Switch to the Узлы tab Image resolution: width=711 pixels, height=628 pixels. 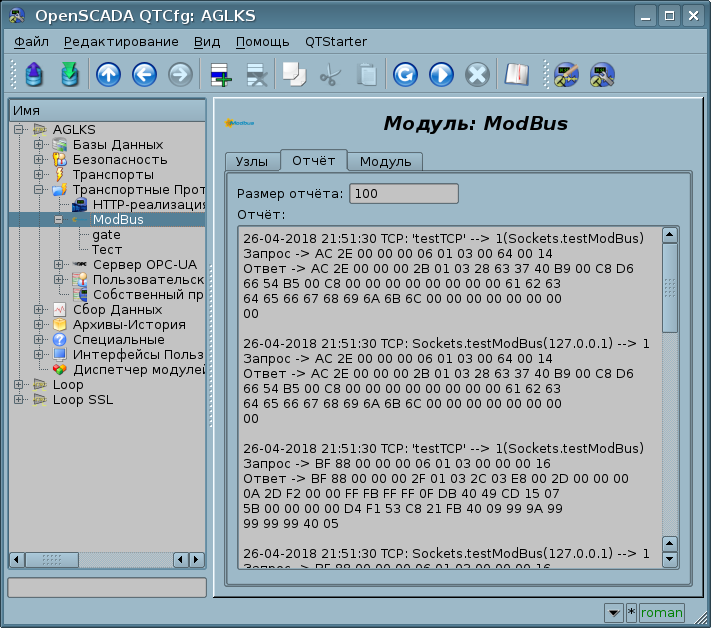click(x=250, y=162)
